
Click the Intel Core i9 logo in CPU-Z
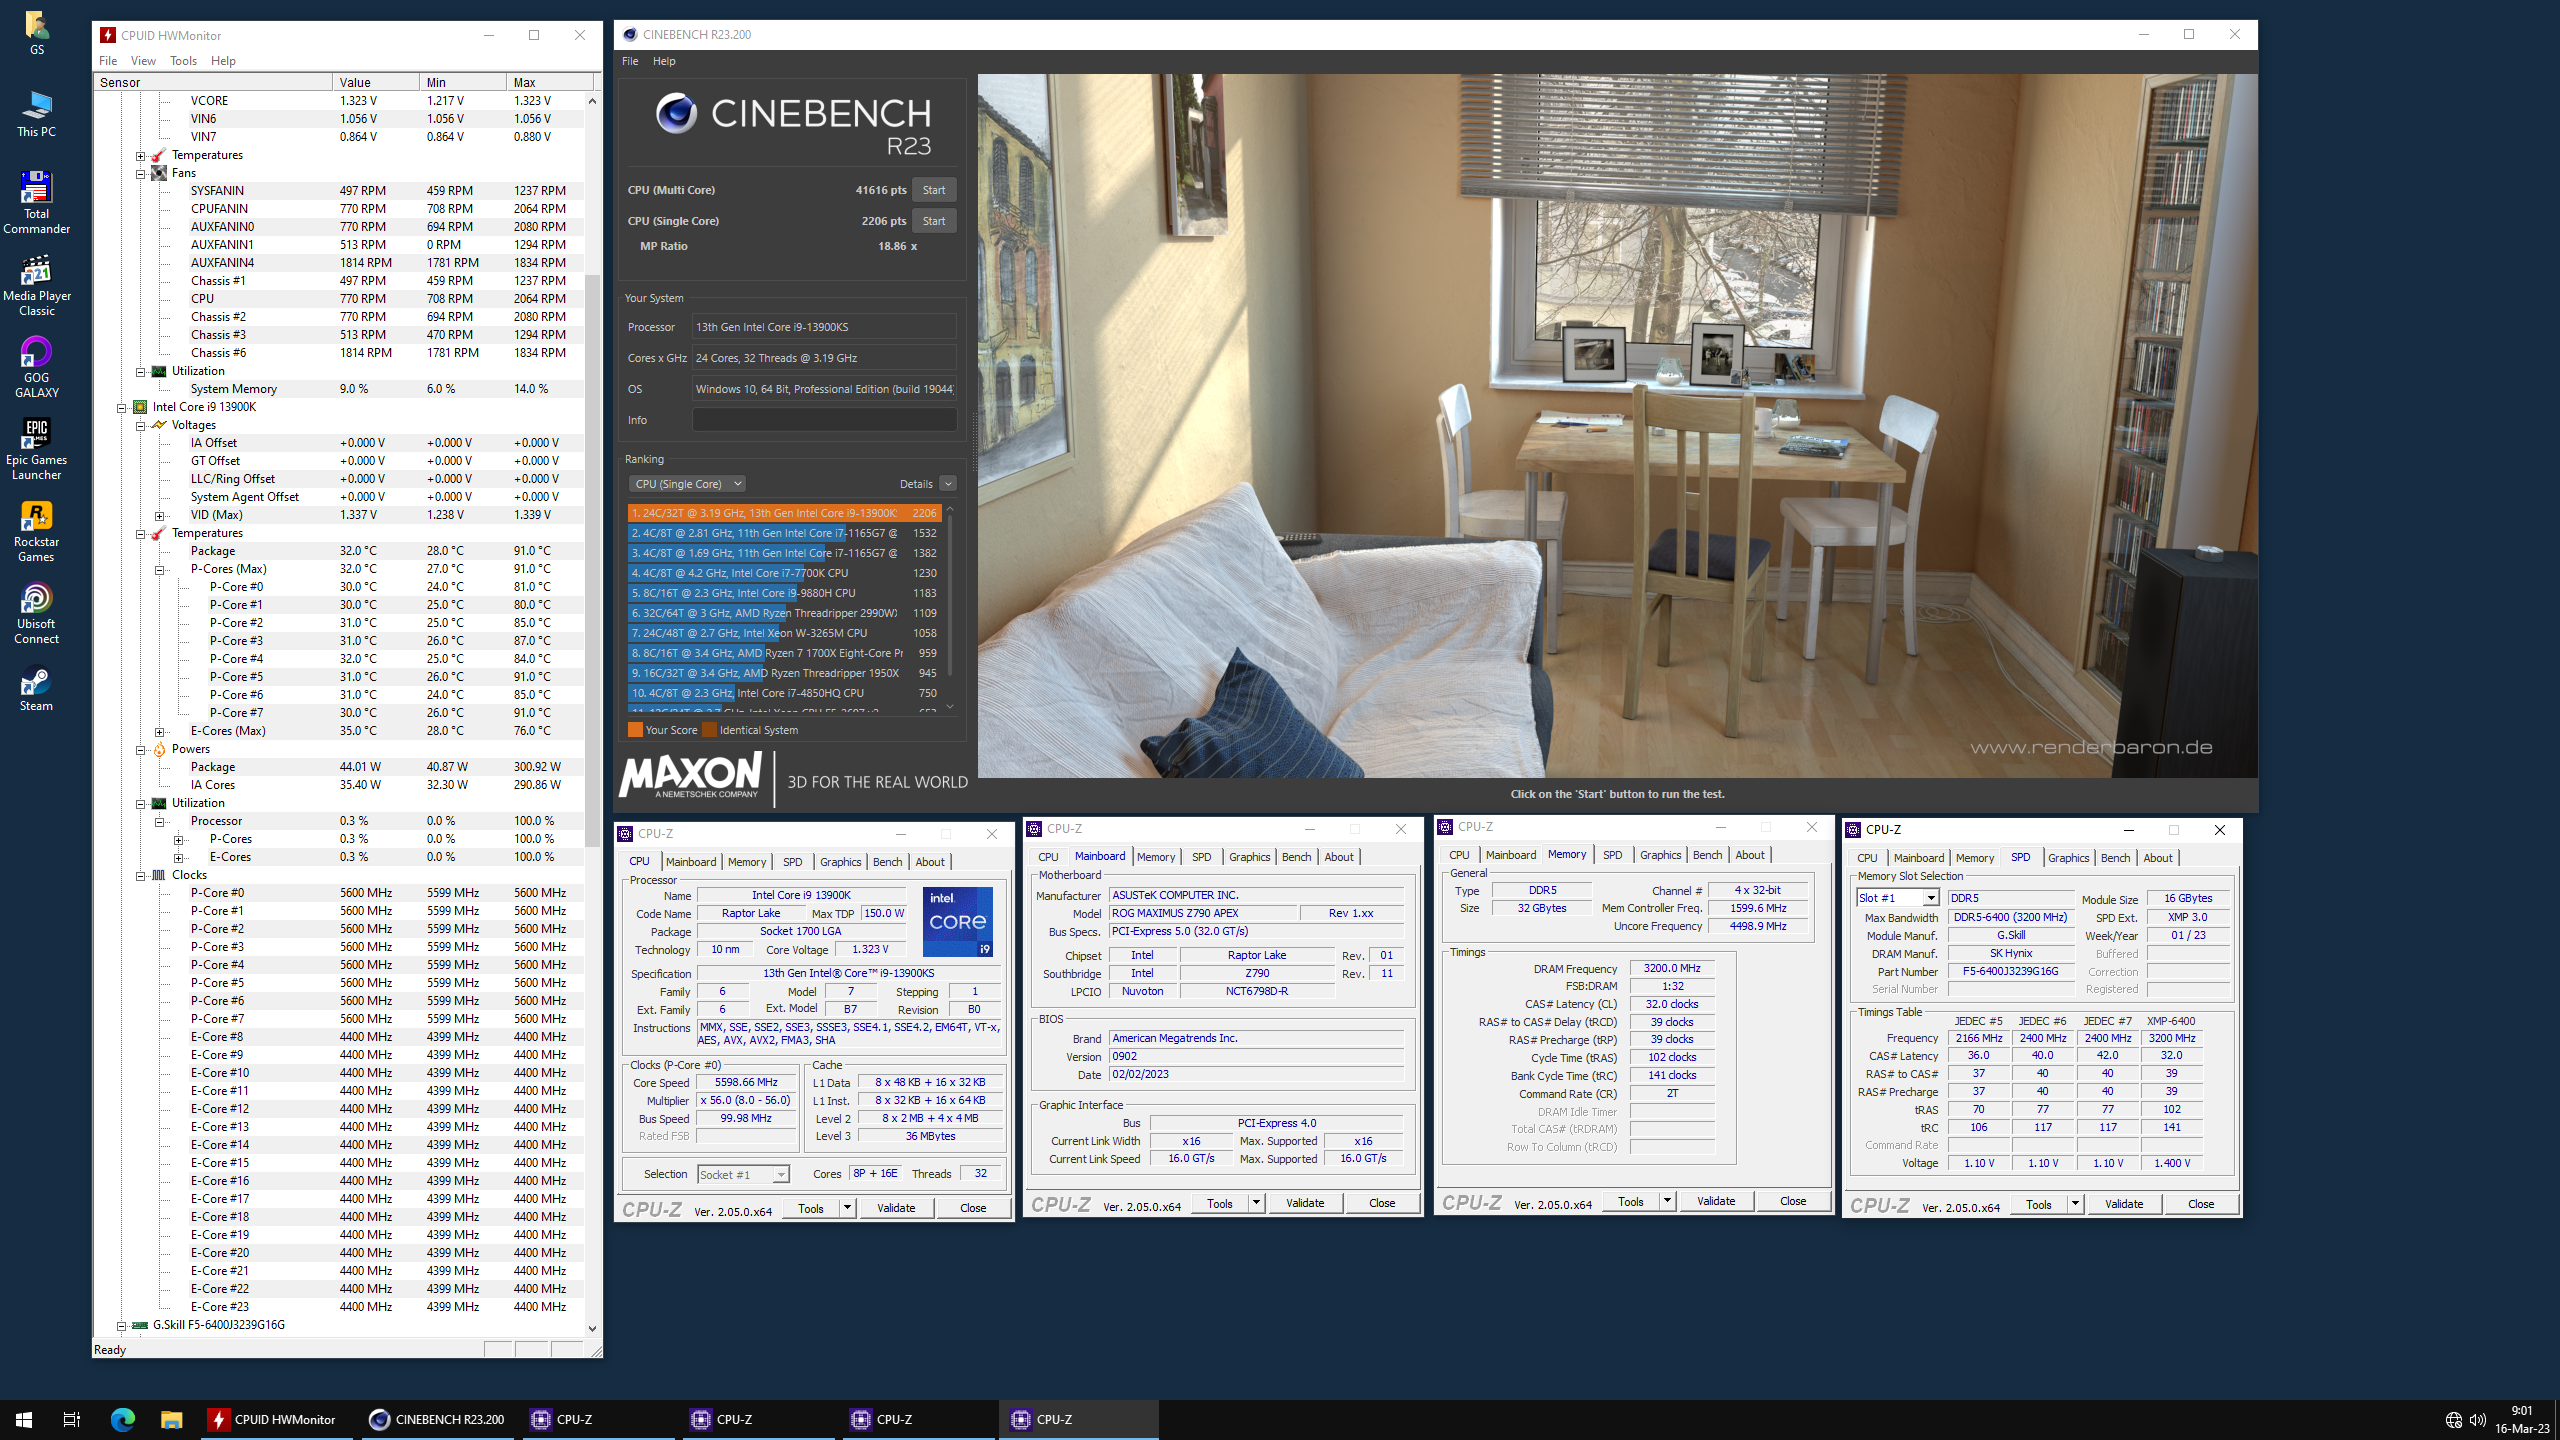pos(957,921)
